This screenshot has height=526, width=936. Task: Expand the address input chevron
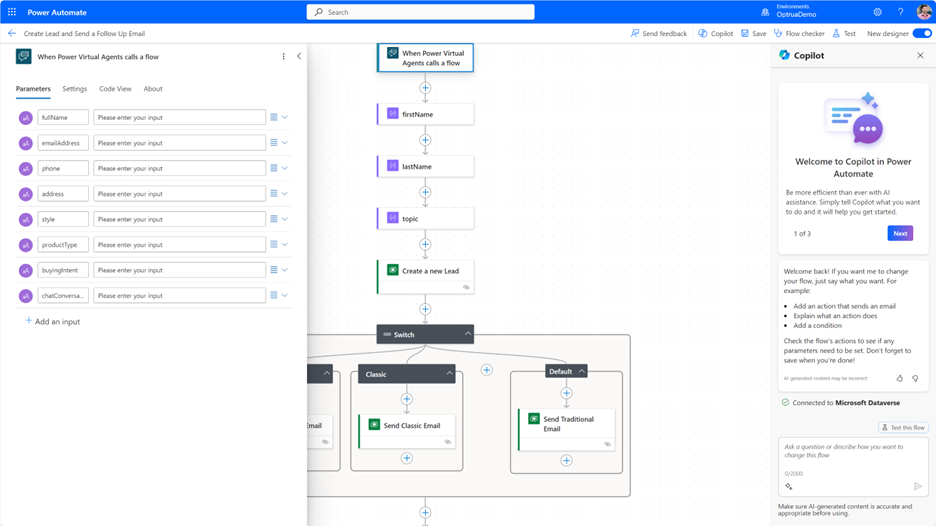pos(285,193)
